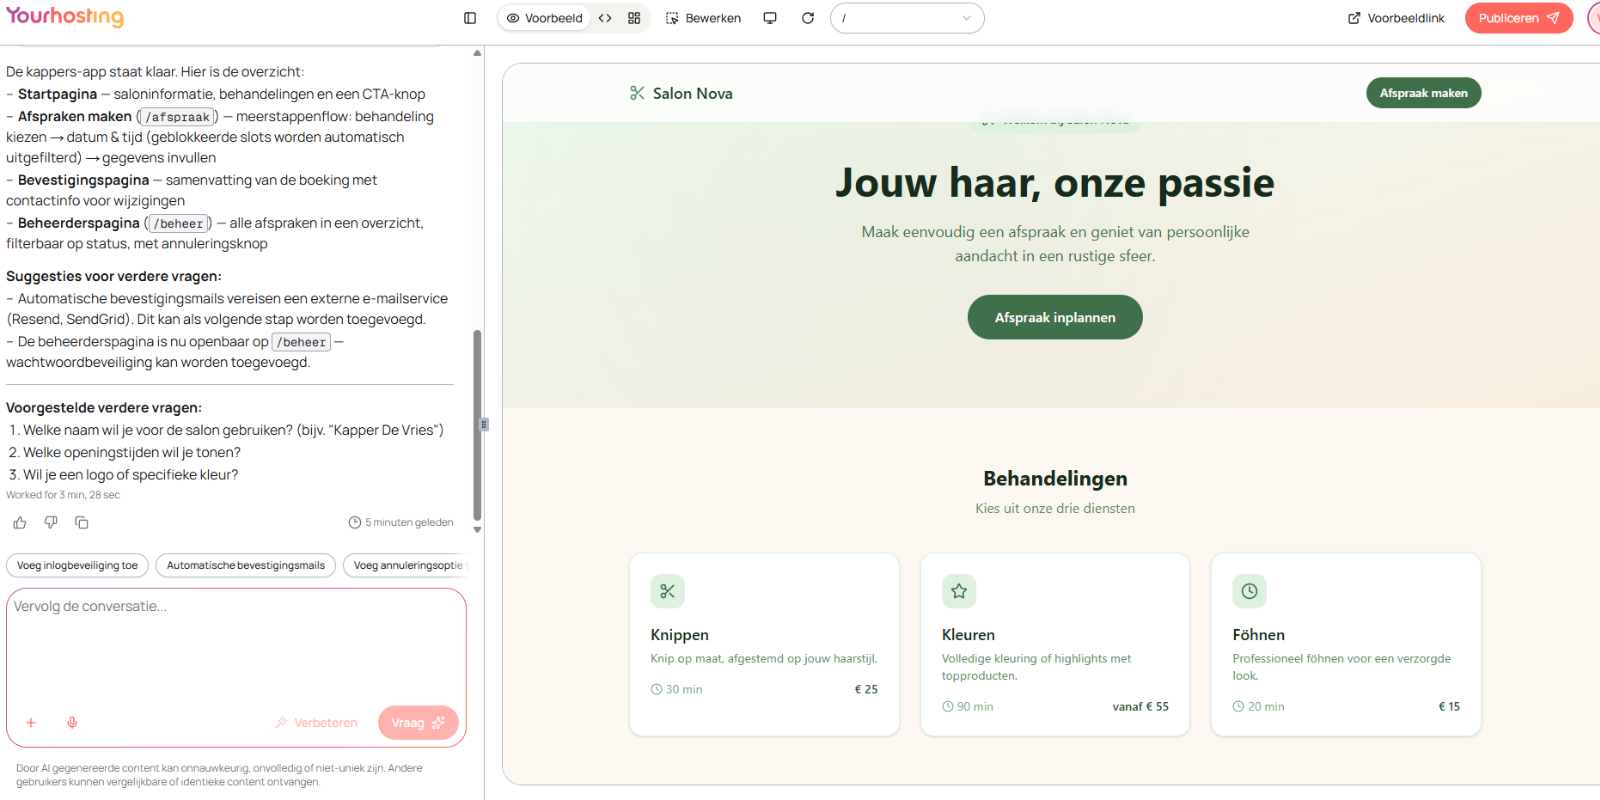Select the '/afspraak' code label

[x=178, y=117]
